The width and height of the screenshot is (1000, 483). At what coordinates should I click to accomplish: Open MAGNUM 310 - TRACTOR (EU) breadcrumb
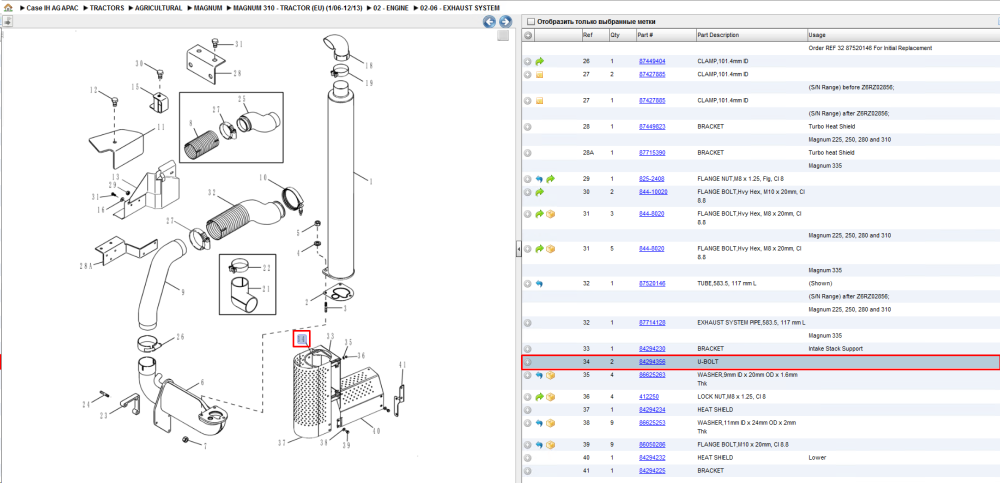pyautogui.click(x=299, y=8)
